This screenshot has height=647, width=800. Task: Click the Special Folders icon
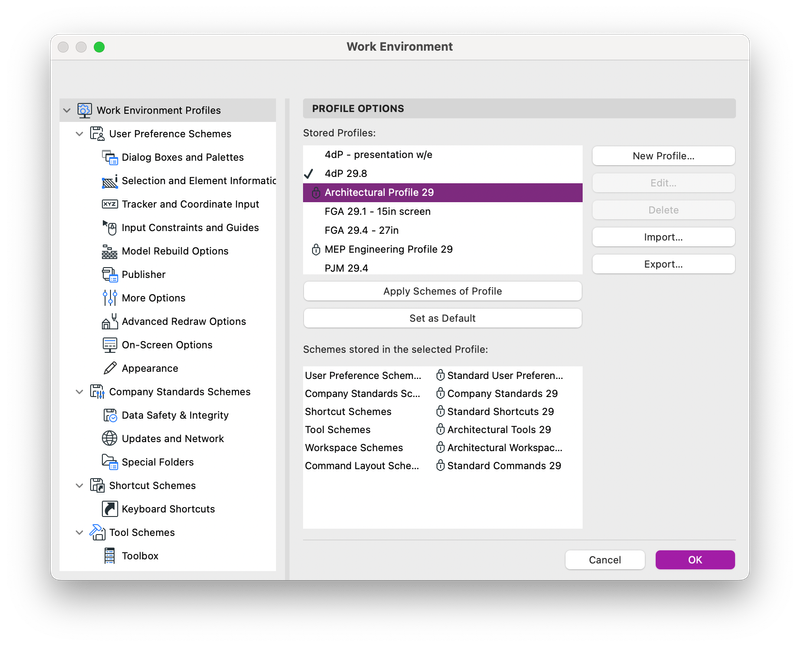coord(110,462)
